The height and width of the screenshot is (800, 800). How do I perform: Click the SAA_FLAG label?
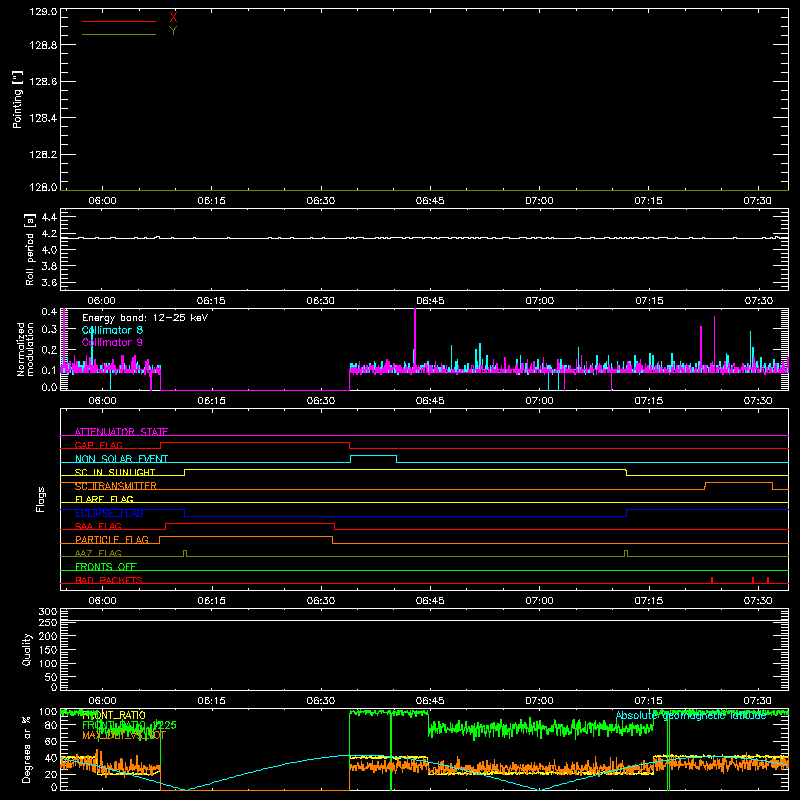(x=98, y=526)
